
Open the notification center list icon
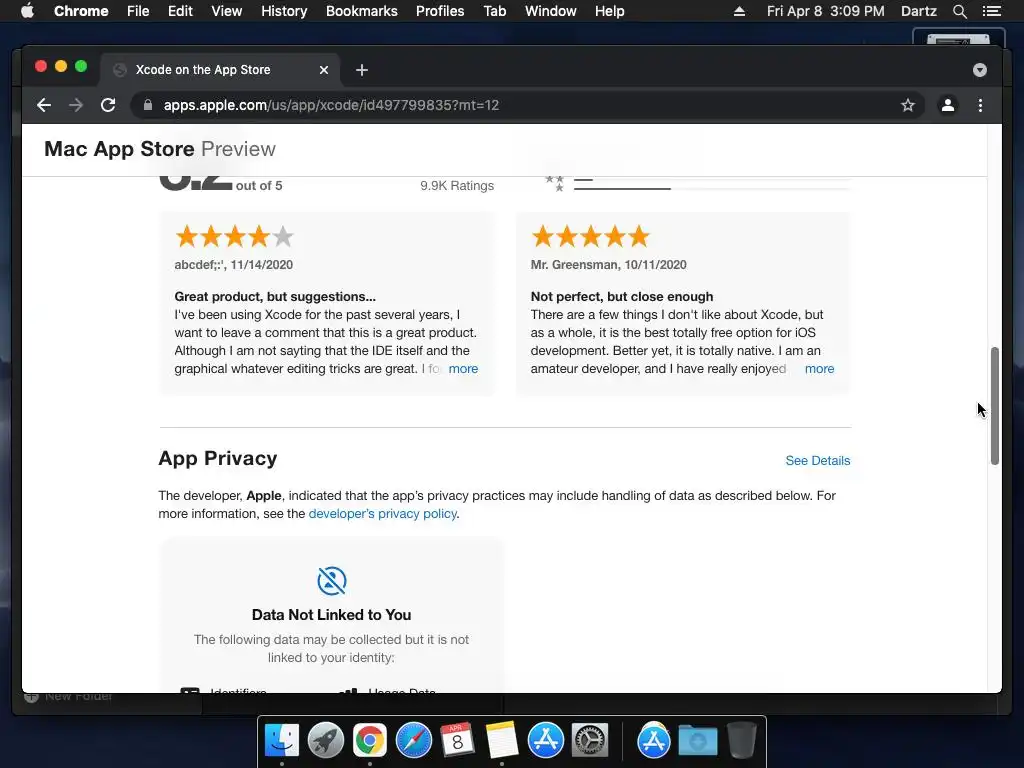991,11
